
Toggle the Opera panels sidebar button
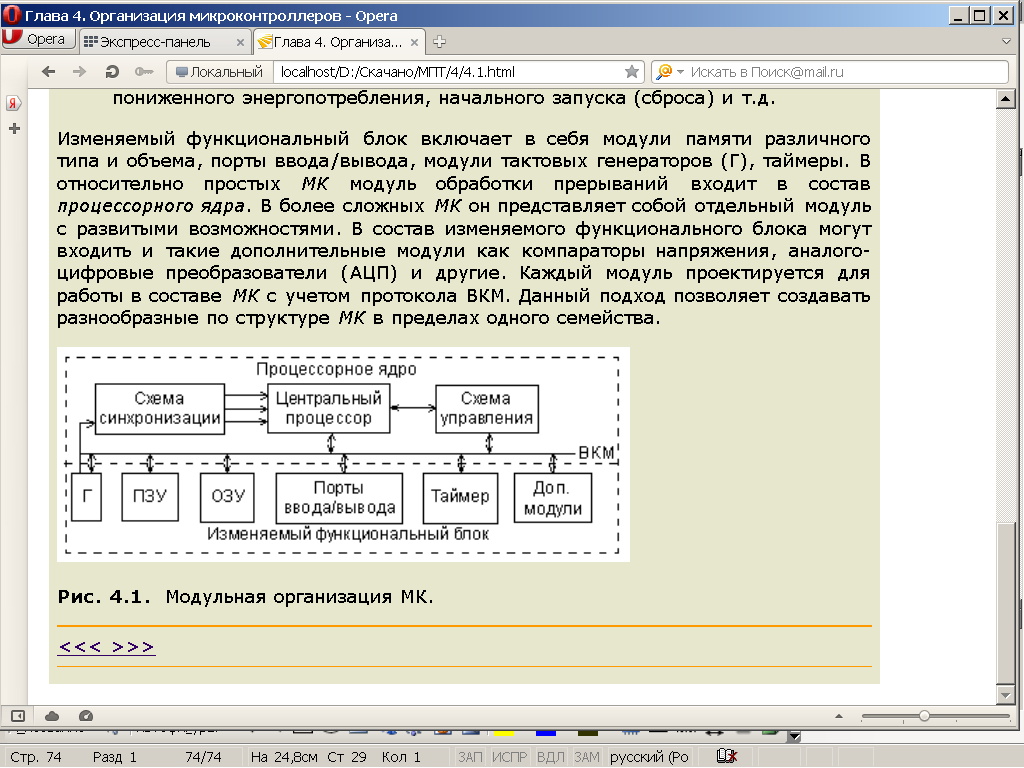pos(18,716)
